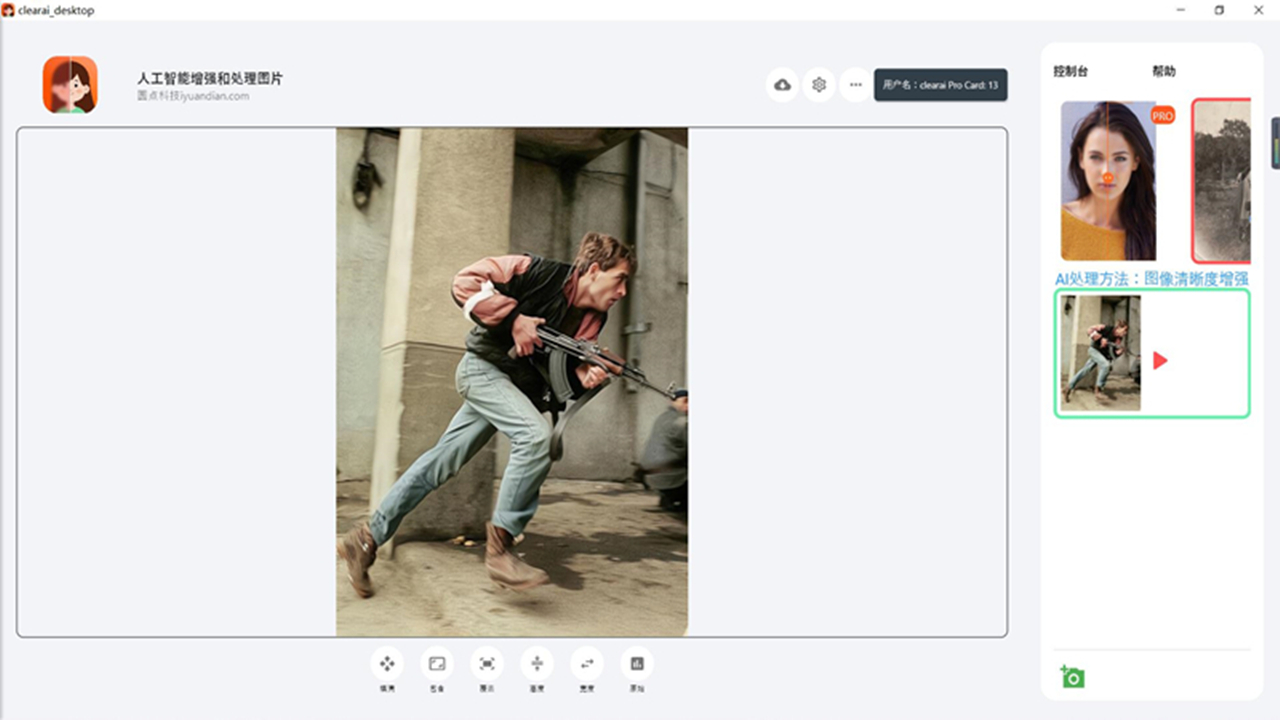
Task: Open settings via the gear icon
Action: pos(819,85)
